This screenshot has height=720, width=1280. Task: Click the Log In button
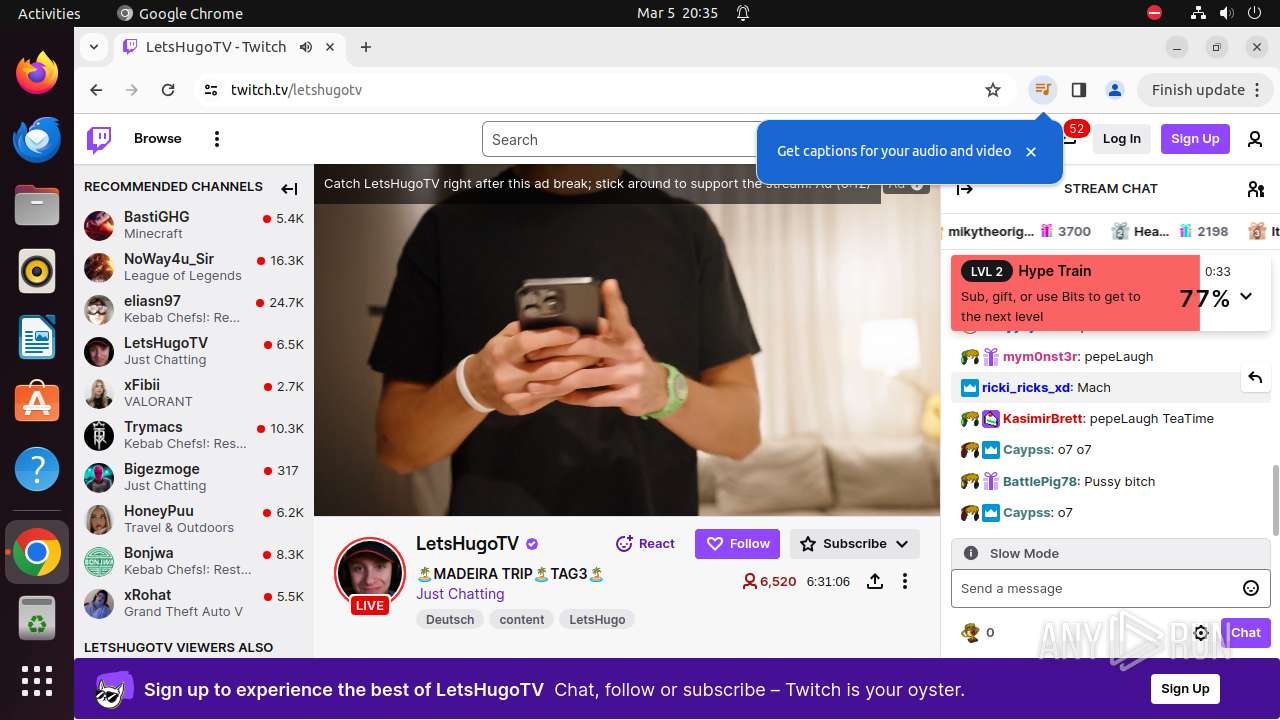[x=1121, y=139]
